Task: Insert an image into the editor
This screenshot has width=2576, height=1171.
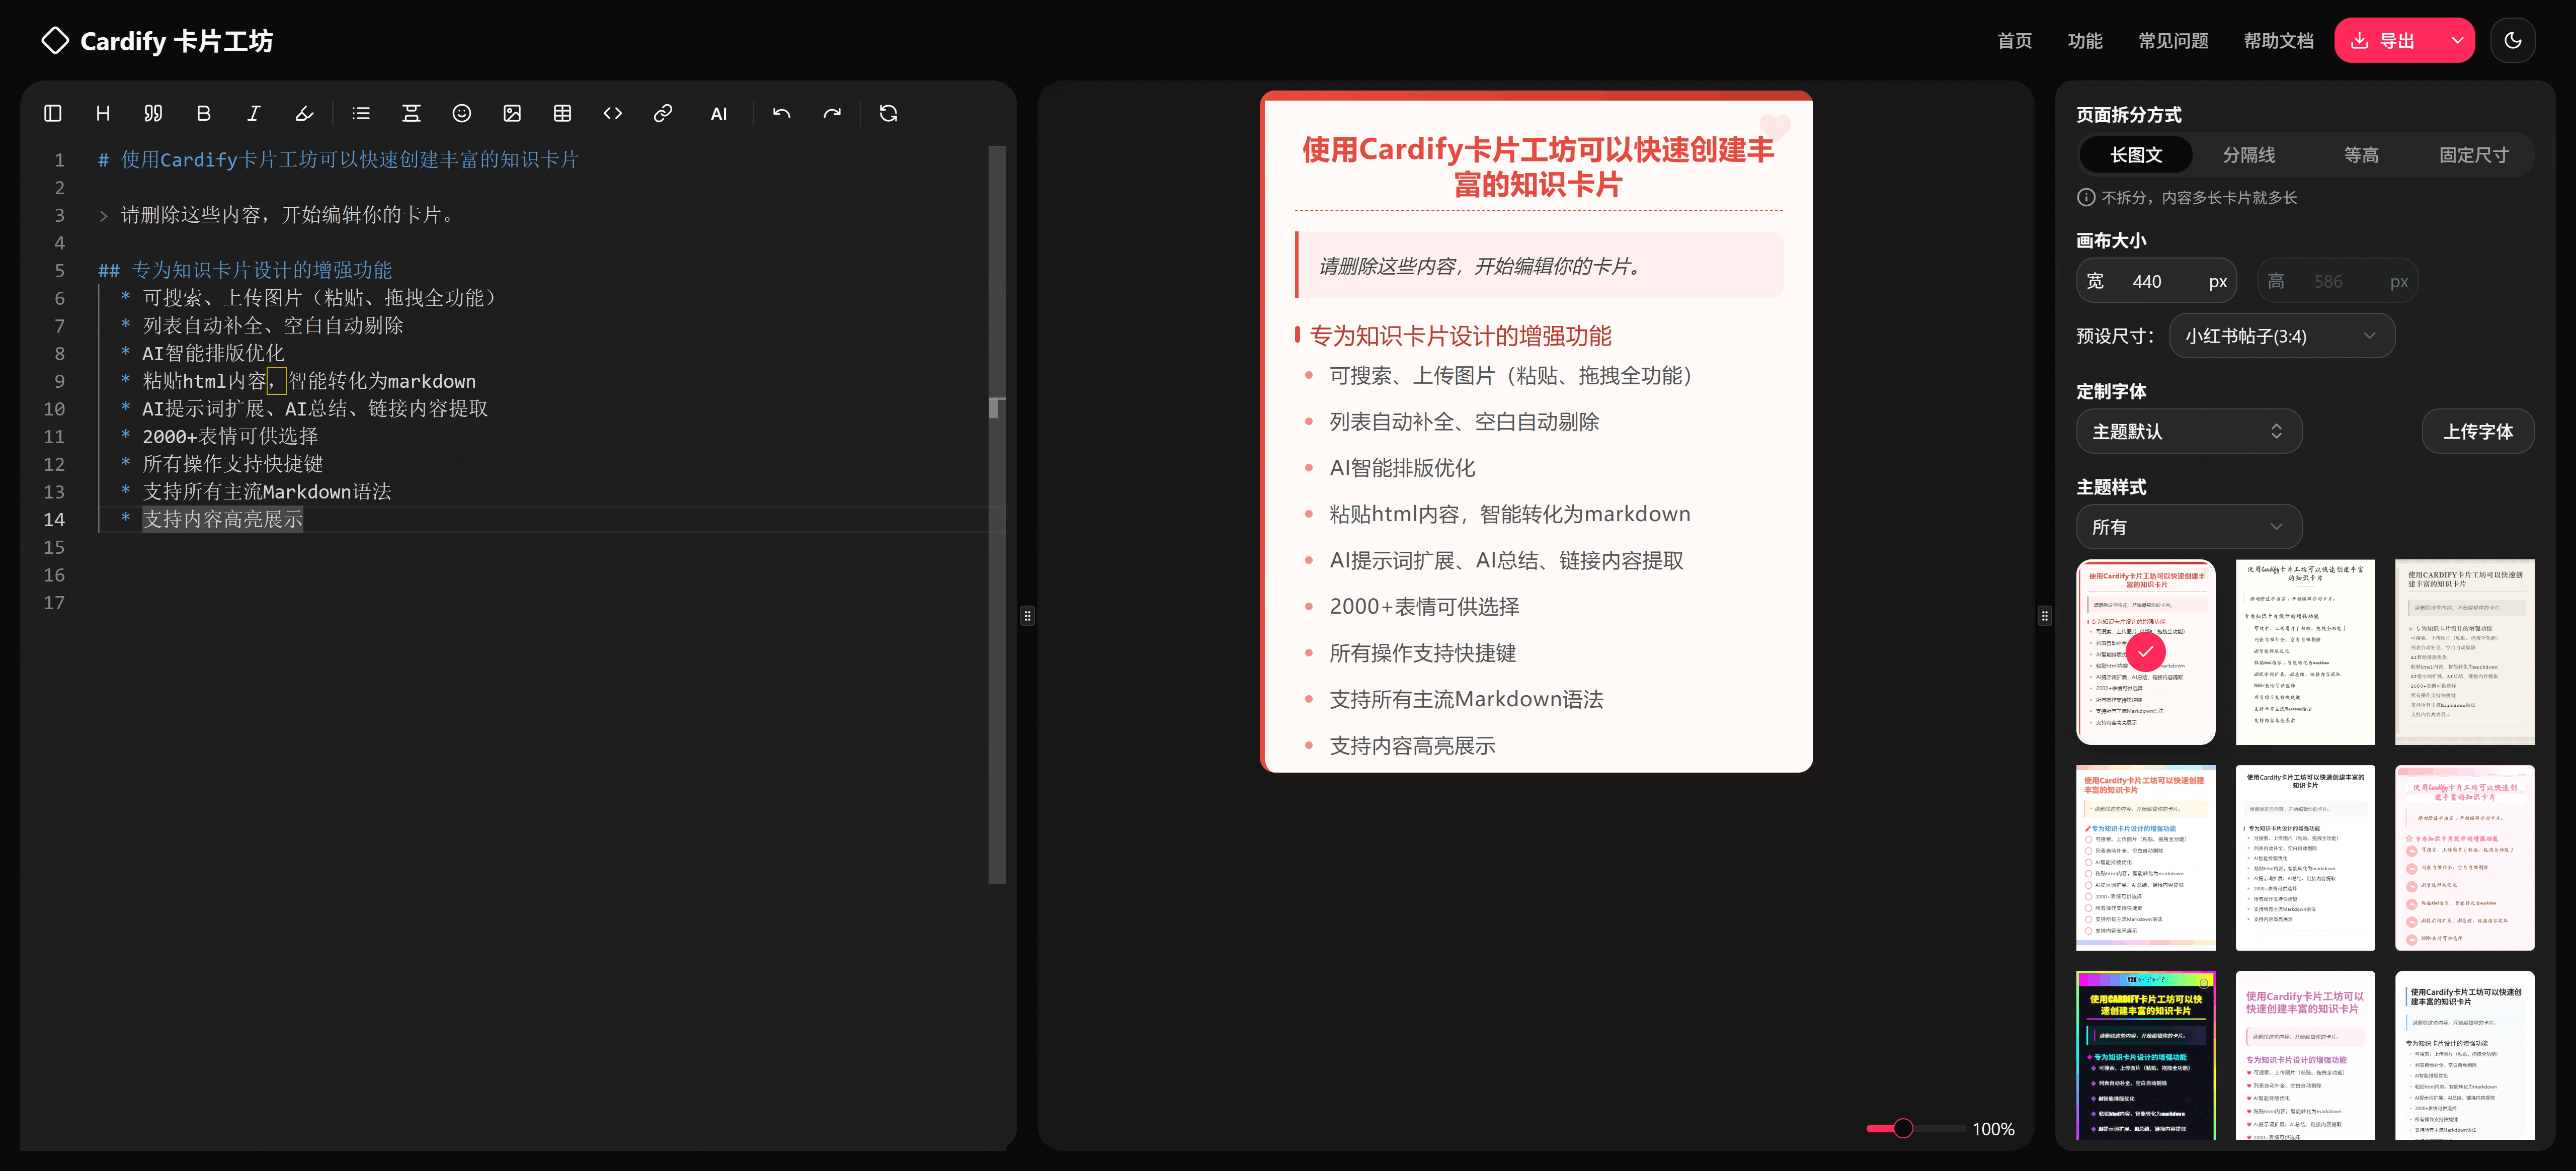Action: [x=512, y=114]
